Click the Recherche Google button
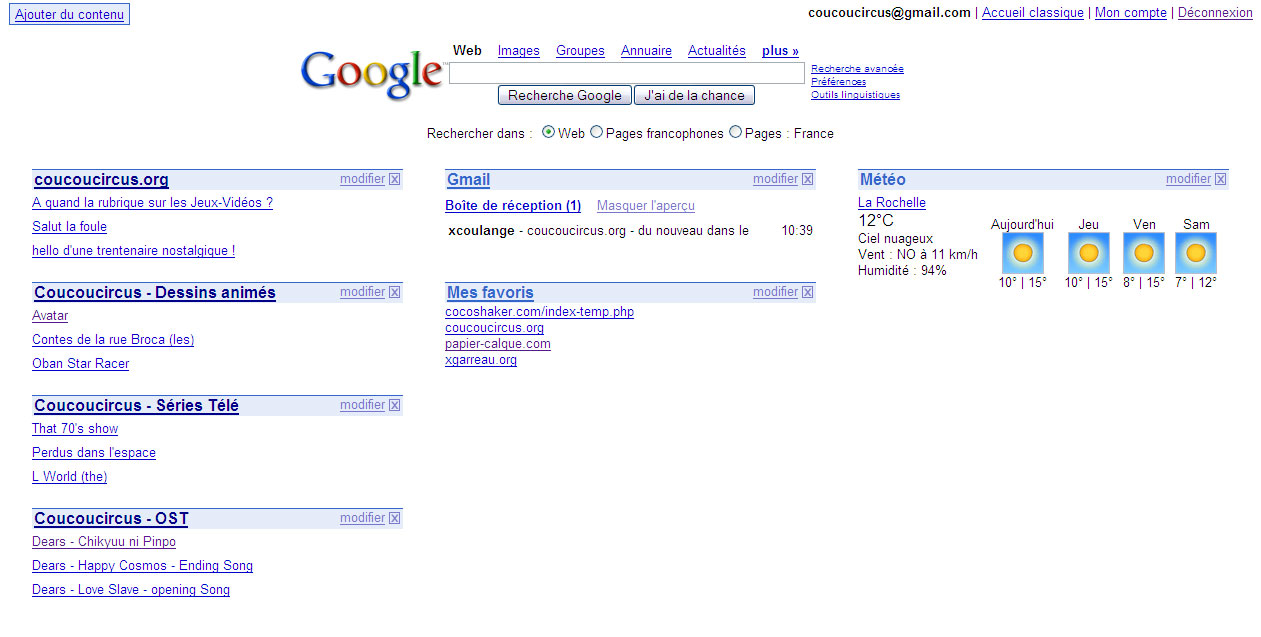 pyautogui.click(x=565, y=96)
